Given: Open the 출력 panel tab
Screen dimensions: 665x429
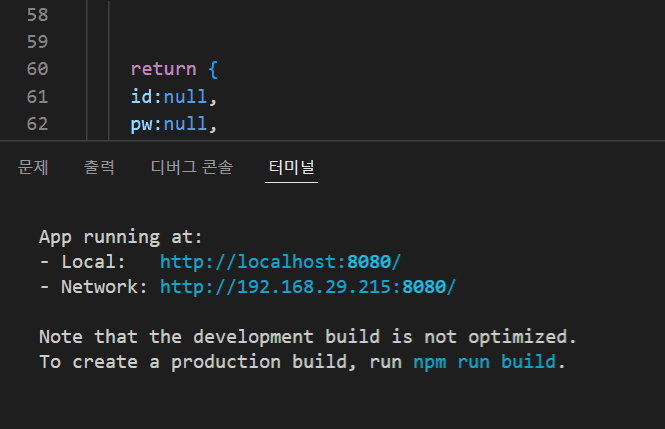Looking at the screenshot, I should (99, 168).
